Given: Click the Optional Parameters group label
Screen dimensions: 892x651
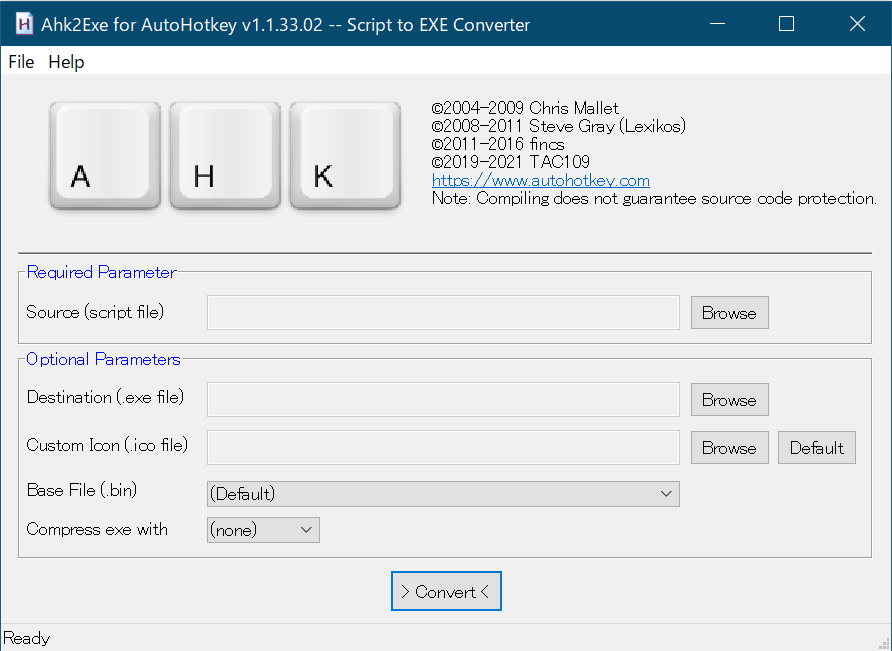Looking at the screenshot, I should click(x=103, y=359).
